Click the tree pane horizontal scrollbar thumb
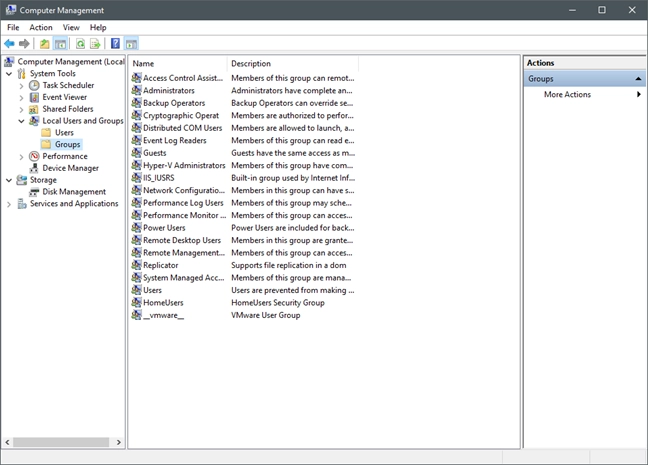 tap(61, 442)
